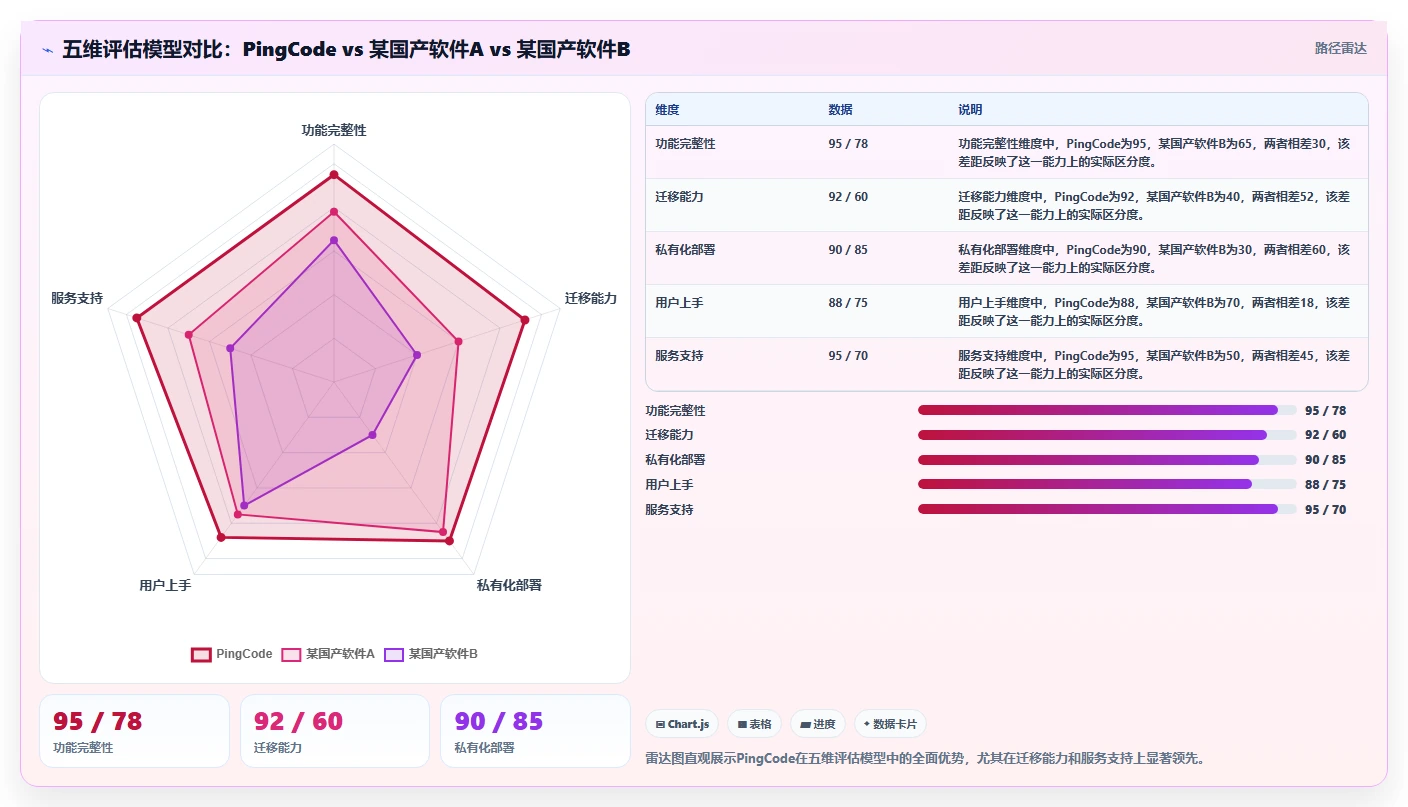Click the 迁移能力 axis label on radar
Screen dimensions: 1408x807
coord(591,298)
